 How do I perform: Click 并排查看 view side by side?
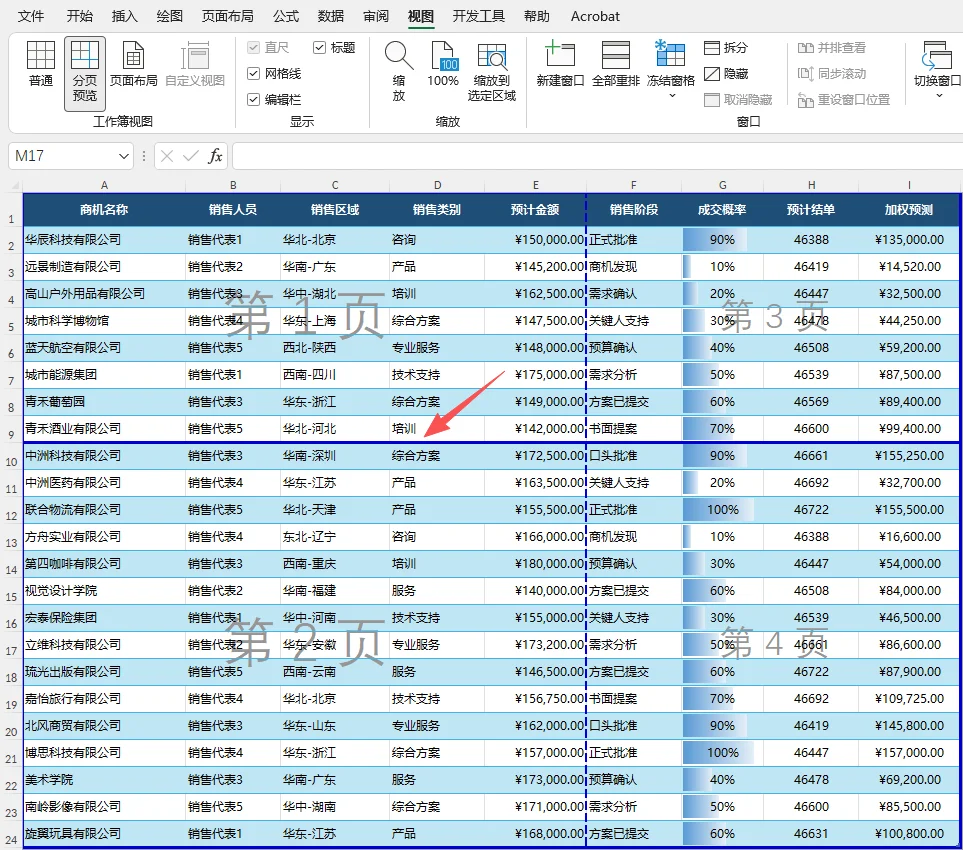click(831, 48)
